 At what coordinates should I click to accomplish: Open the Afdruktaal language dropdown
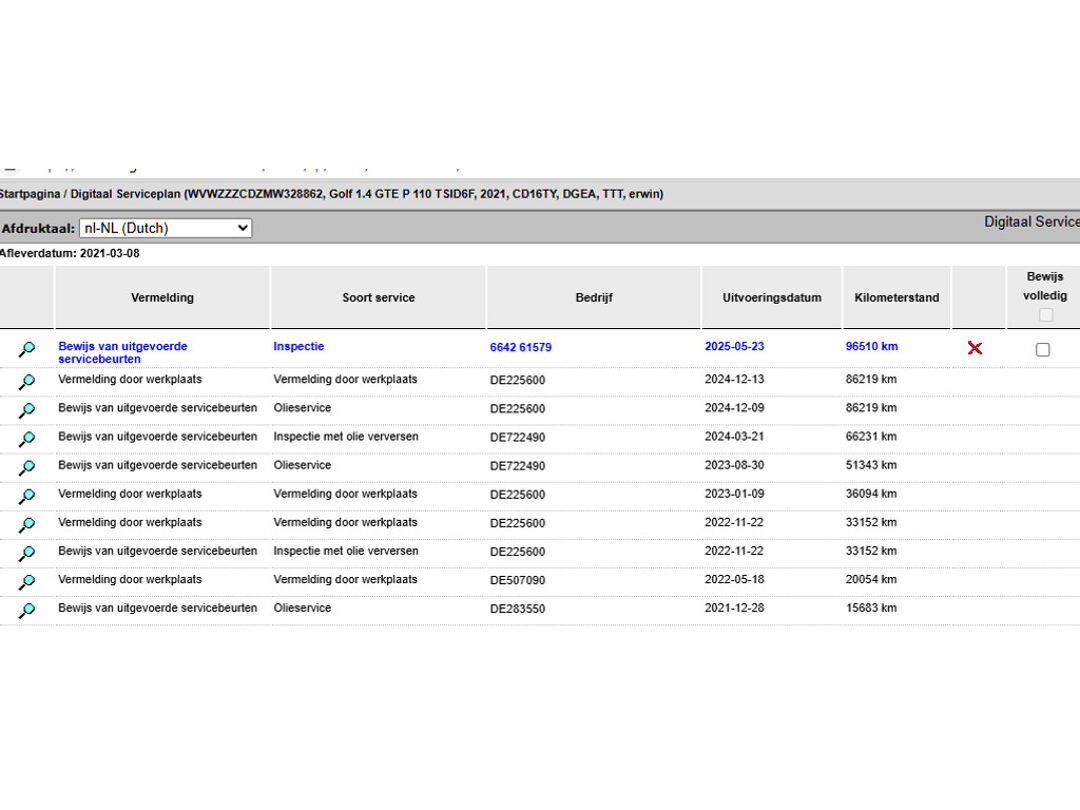click(x=165, y=228)
